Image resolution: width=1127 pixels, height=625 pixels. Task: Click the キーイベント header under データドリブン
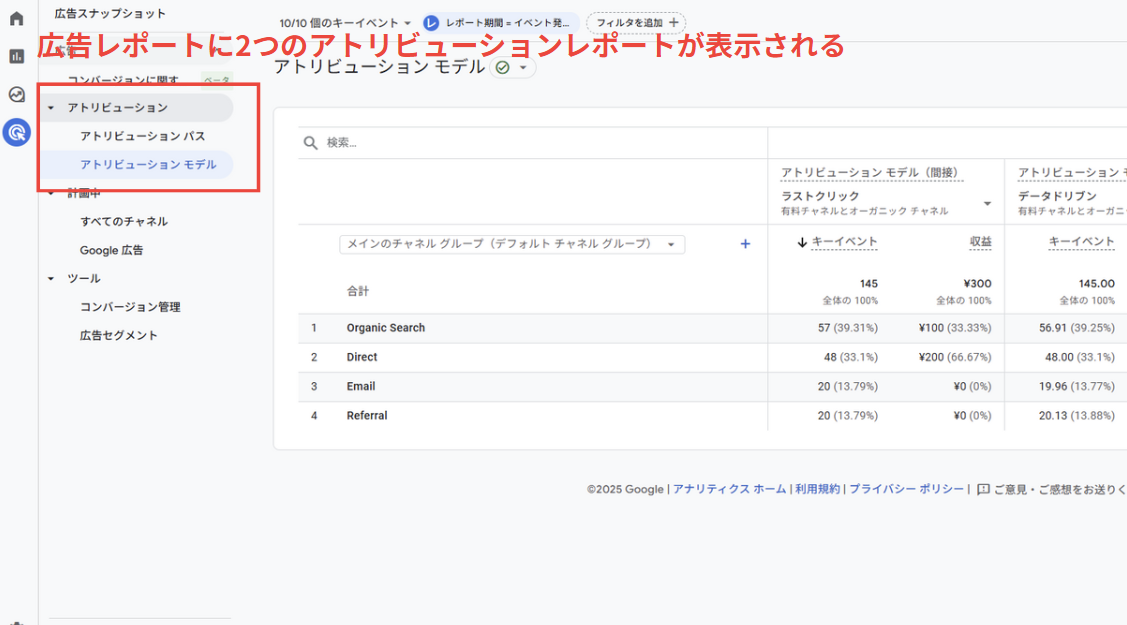[1082, 242]
